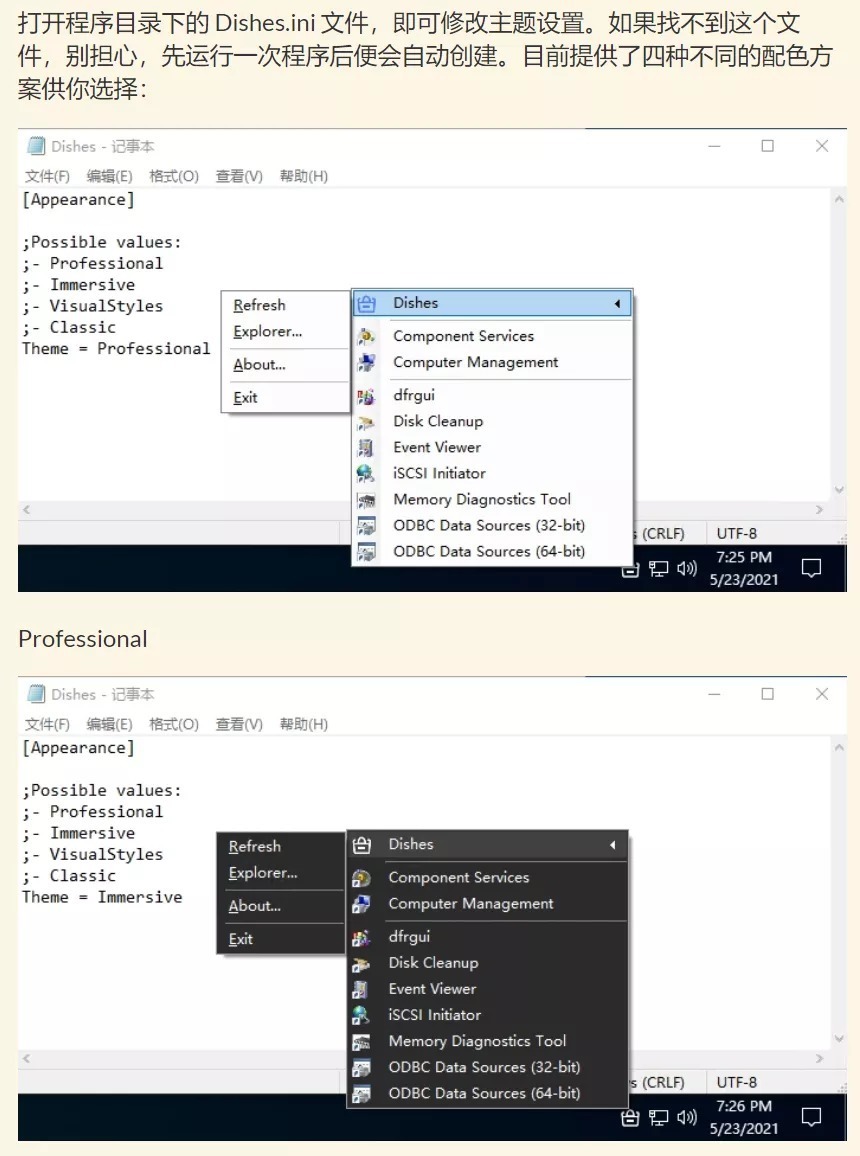Click ODBC 32-bit icon in dark menu

[x=362, y=1068]
